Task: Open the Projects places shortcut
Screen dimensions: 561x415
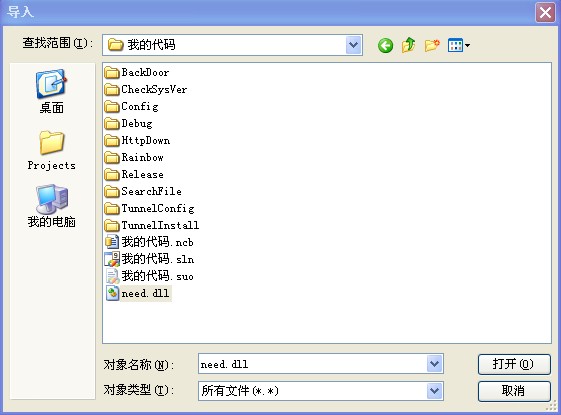Action: 52,150
